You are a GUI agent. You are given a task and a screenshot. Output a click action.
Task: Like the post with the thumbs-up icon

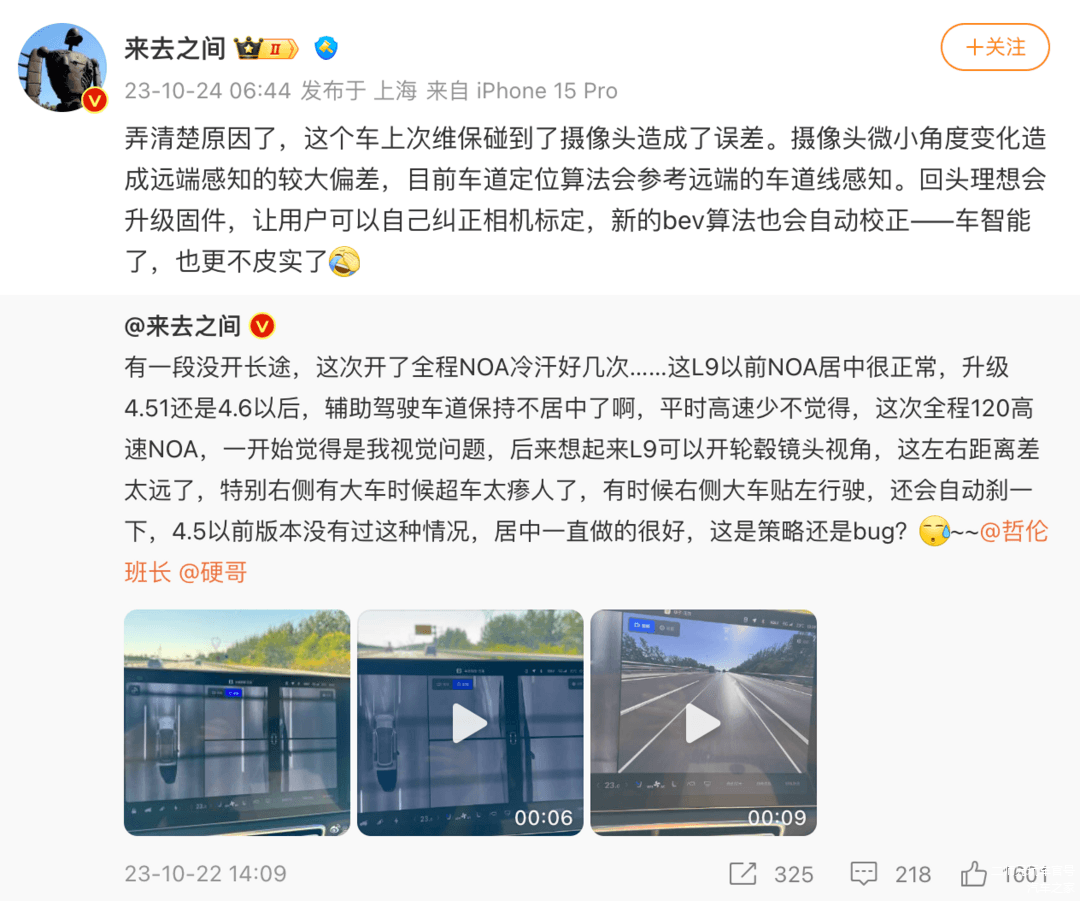point(973,873)
